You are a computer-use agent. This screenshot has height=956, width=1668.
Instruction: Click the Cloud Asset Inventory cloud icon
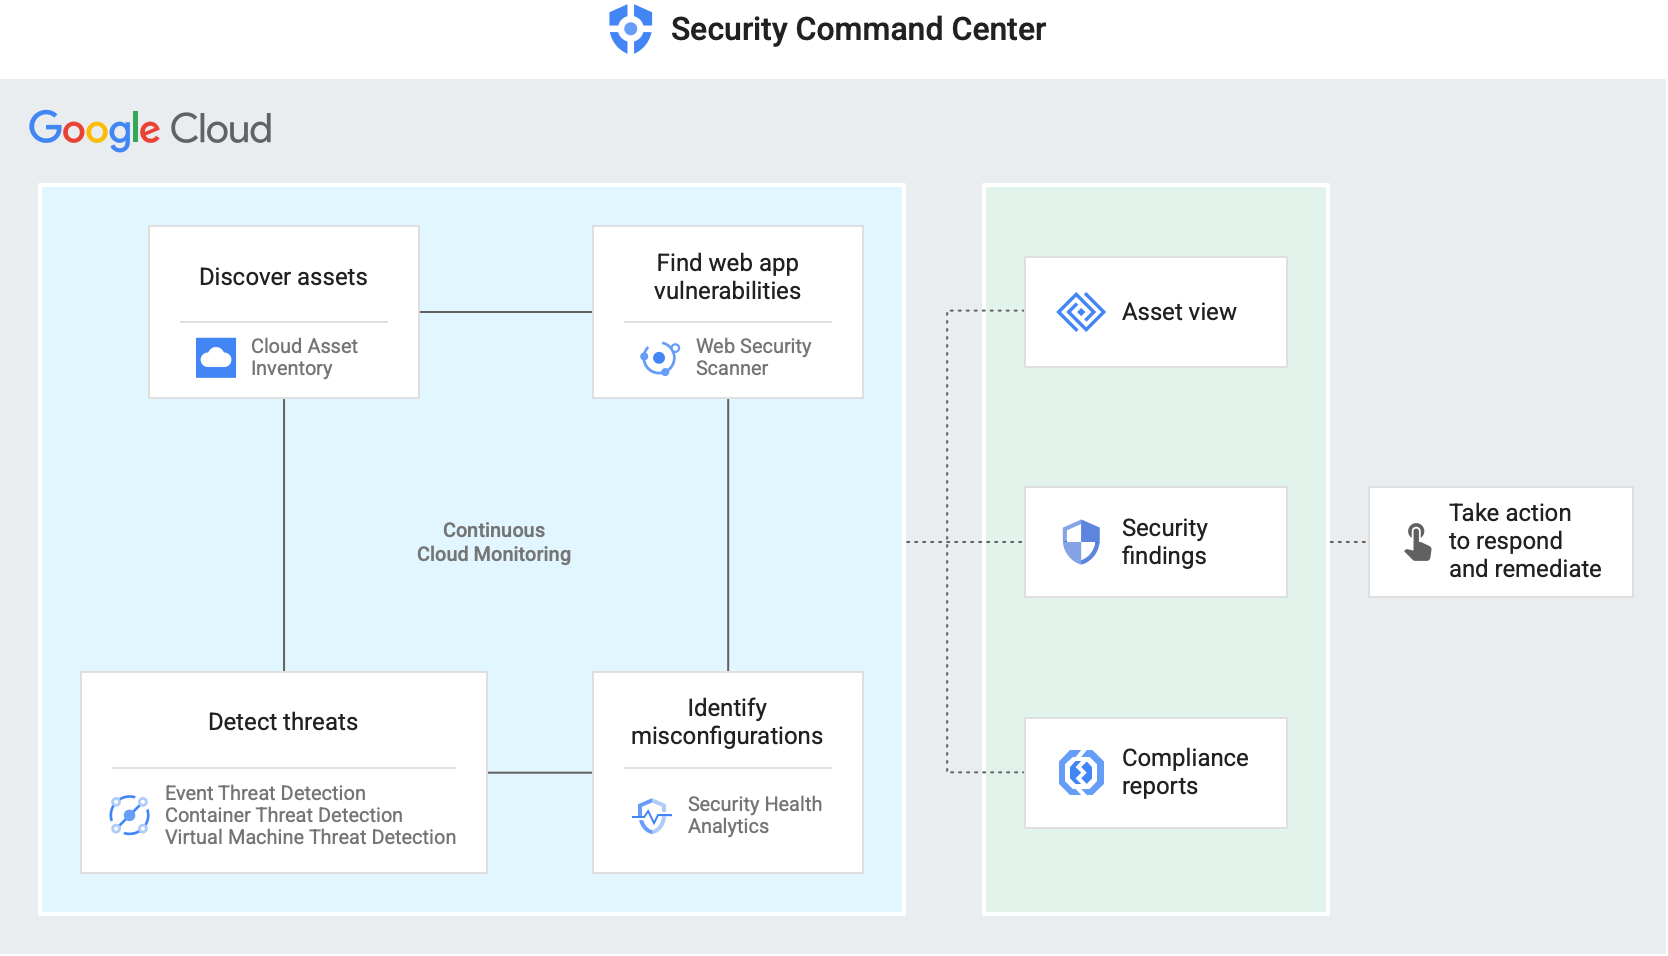point(216,357)
